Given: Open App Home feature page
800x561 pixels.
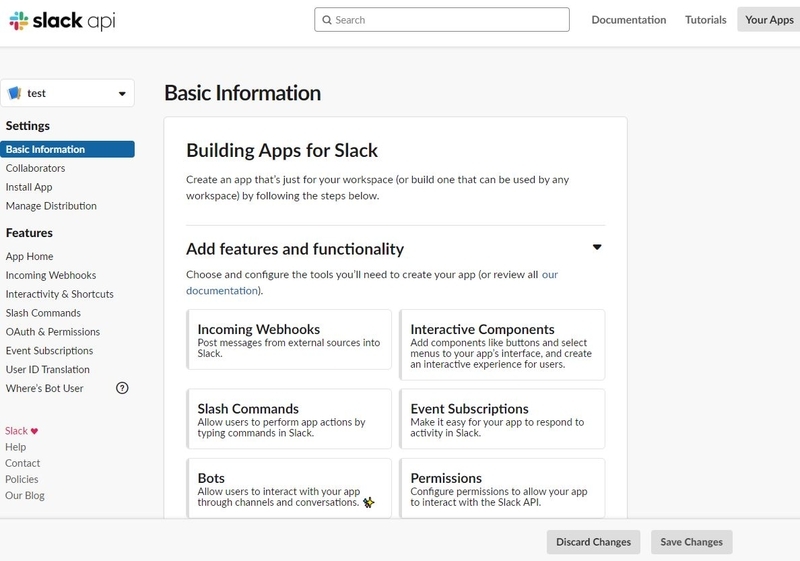Looking at the screenshot, I should click(x=29, y=257).
